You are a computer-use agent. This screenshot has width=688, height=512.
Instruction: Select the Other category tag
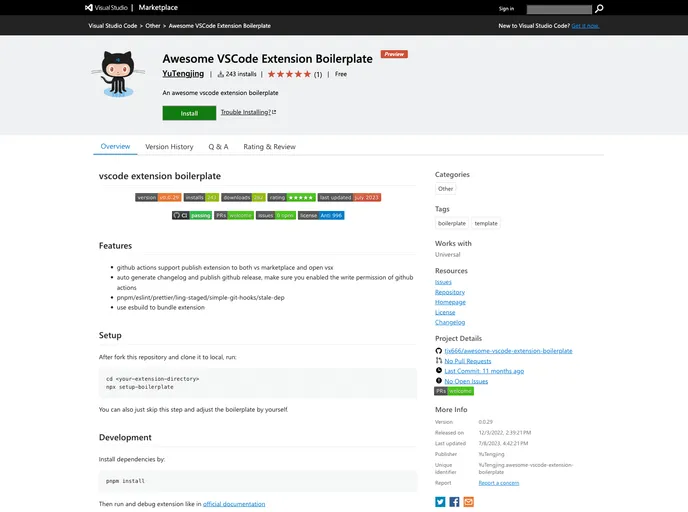tap(445, 189)
